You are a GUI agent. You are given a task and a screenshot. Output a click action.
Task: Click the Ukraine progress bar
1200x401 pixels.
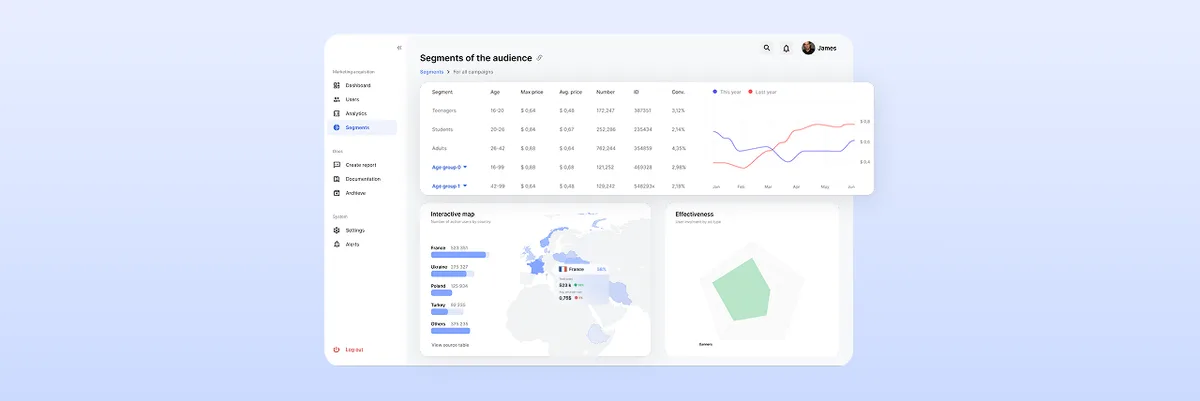[452, 274]
